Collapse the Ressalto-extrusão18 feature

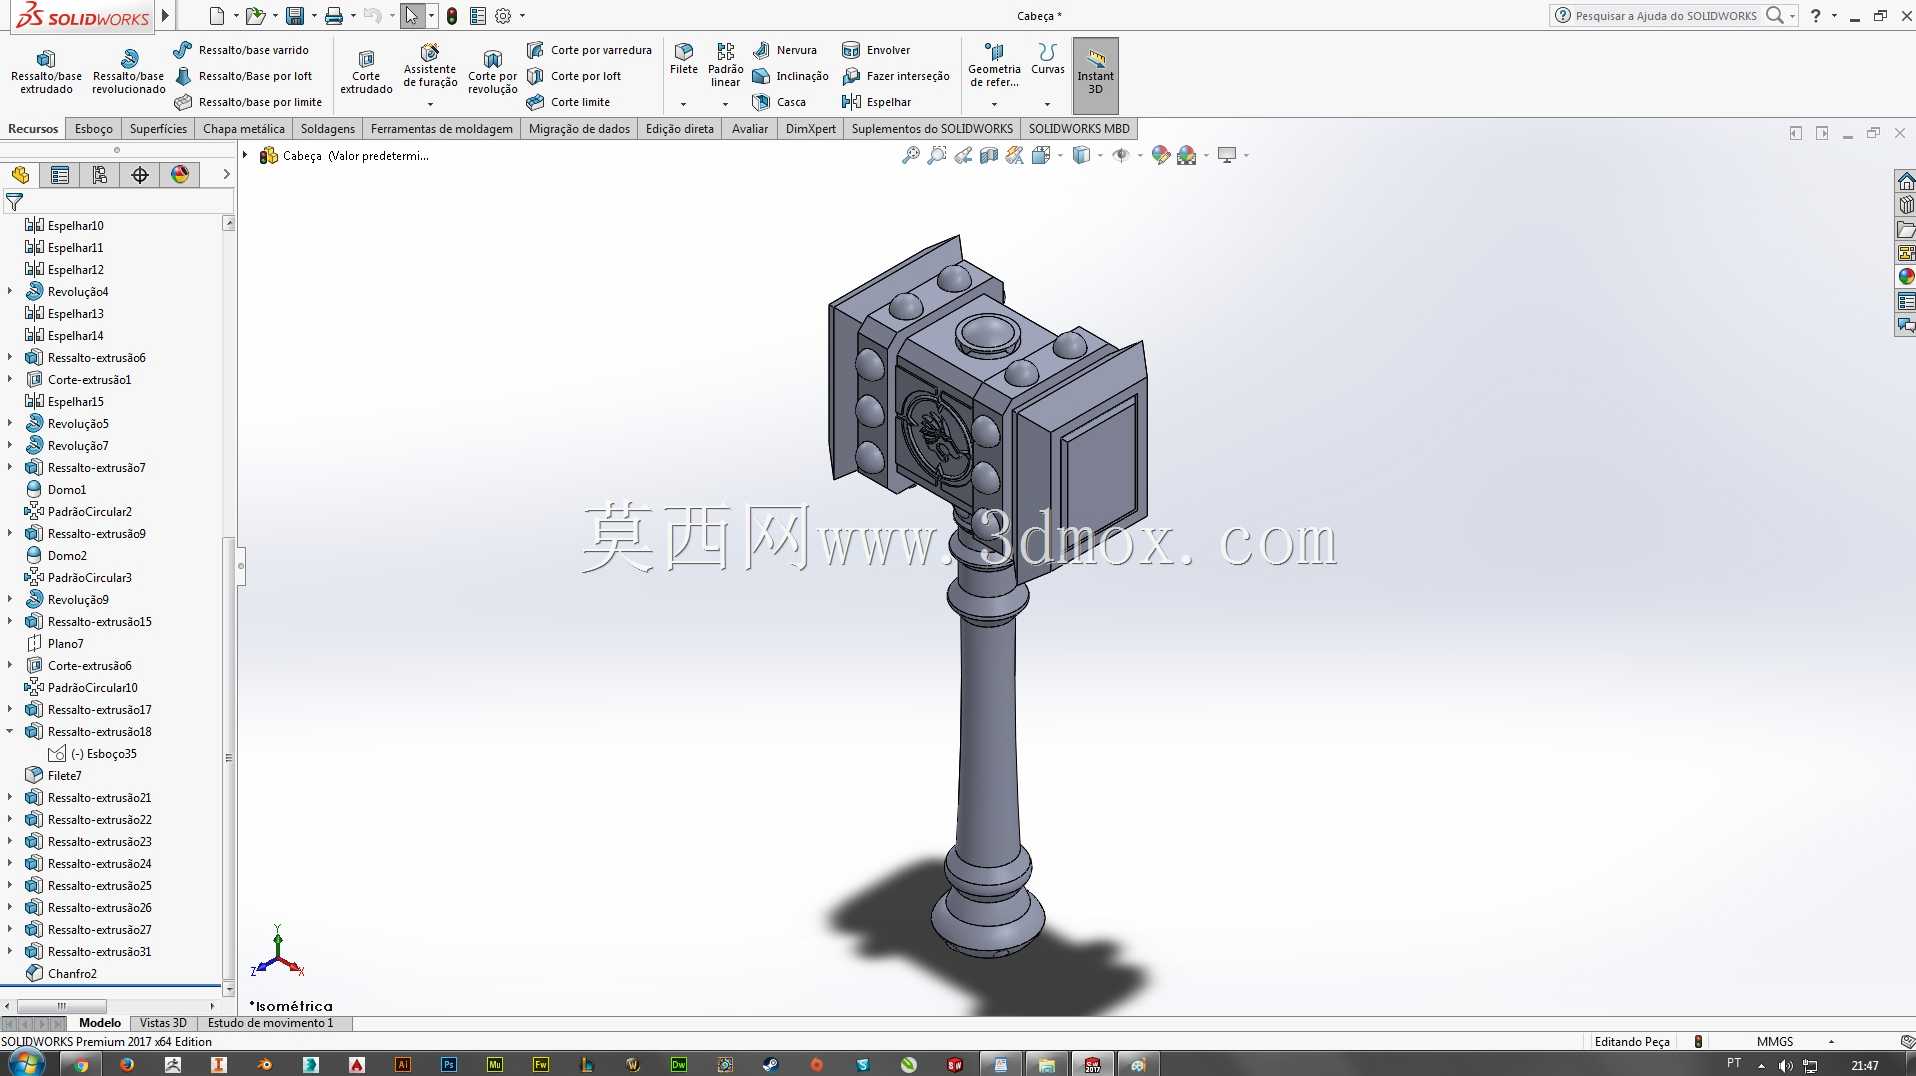[x=10, y=731]
